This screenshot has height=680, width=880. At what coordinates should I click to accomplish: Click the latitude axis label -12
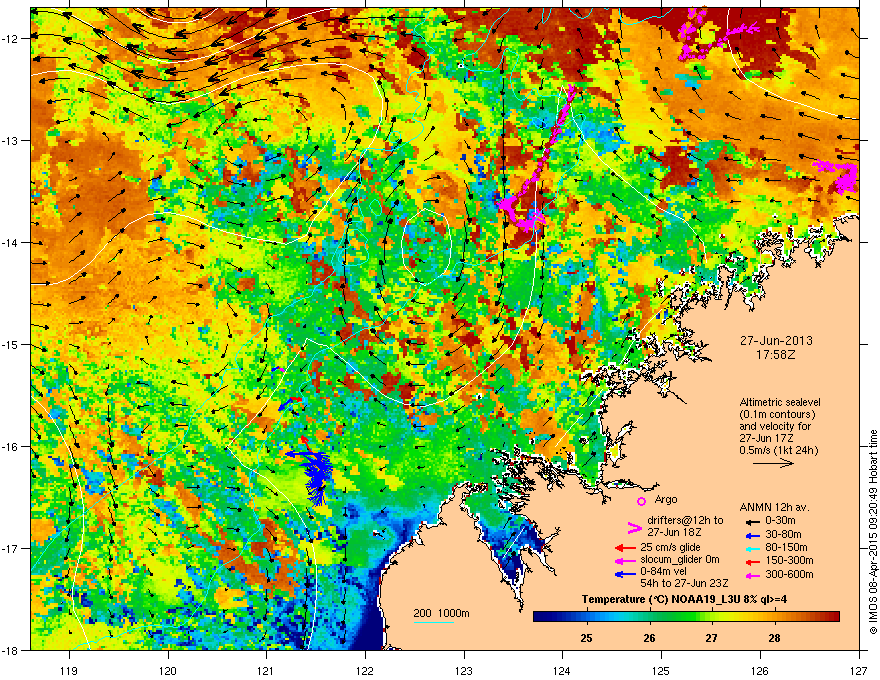[11, 38]
